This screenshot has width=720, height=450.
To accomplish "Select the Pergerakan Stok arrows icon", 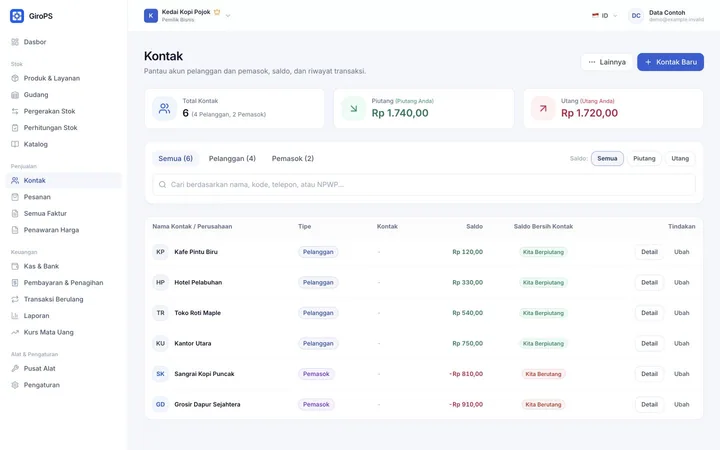I will [15, 111].
